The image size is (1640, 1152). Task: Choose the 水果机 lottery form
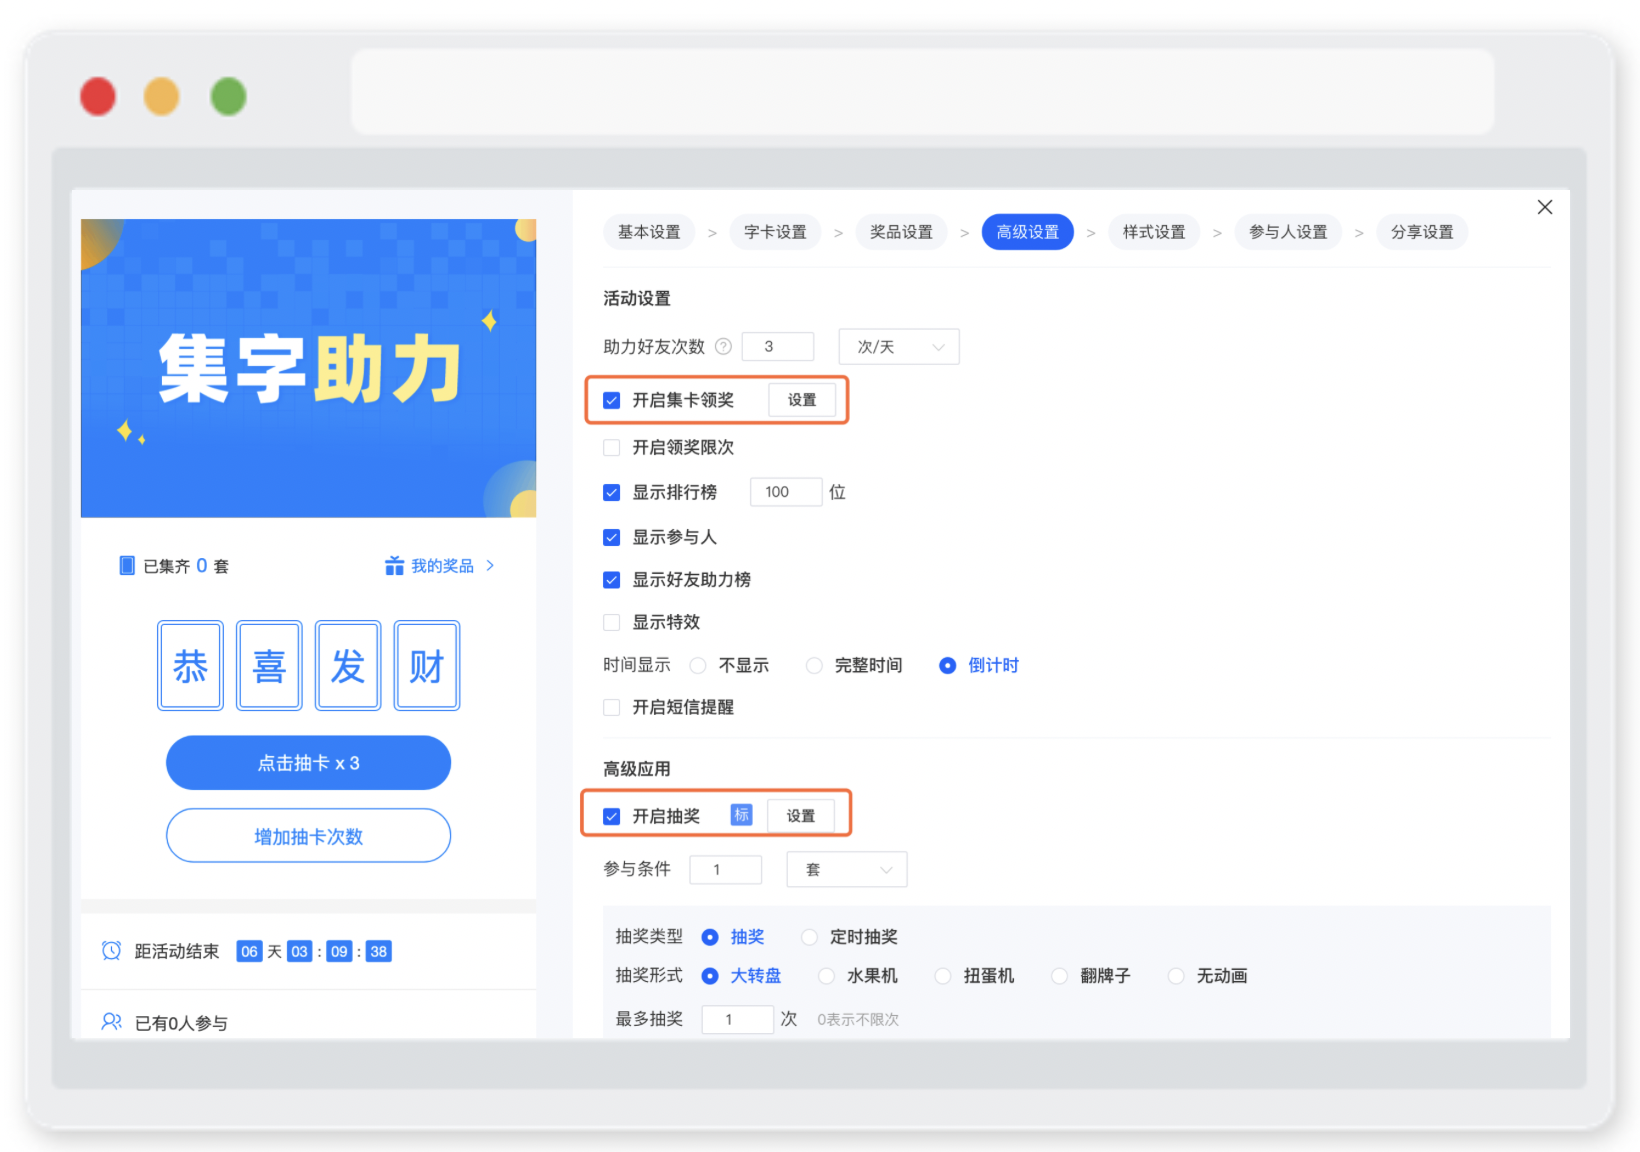(x=826, y=976)
